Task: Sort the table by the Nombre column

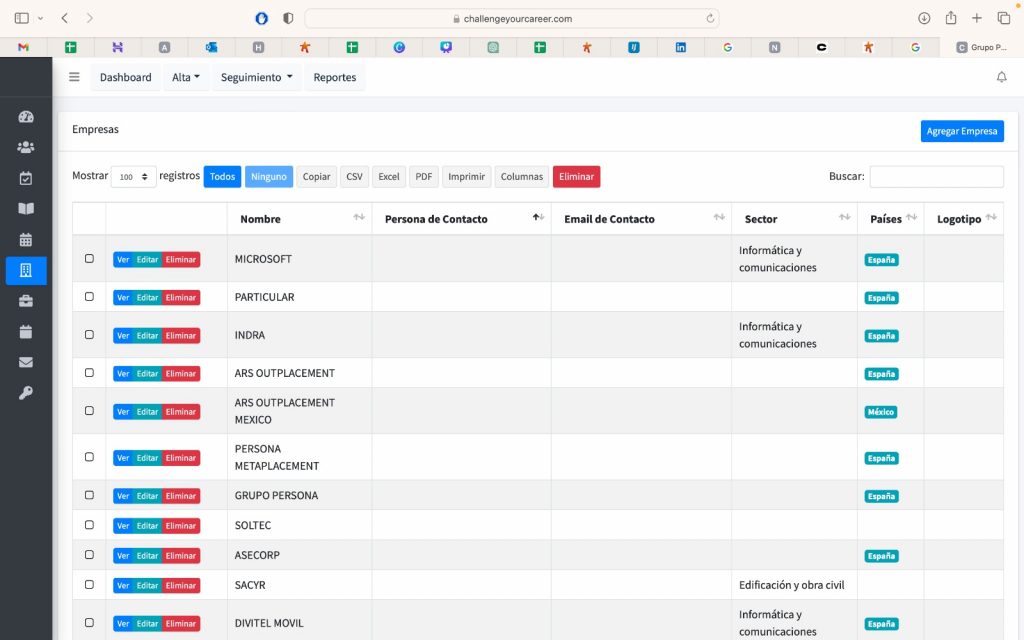Action: click(x=300, y=219)
